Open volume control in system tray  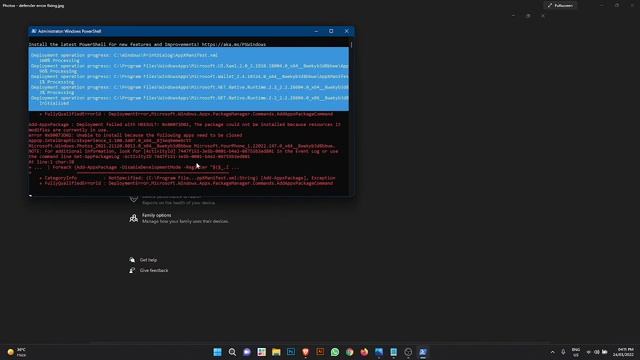[x=597, y=352]
